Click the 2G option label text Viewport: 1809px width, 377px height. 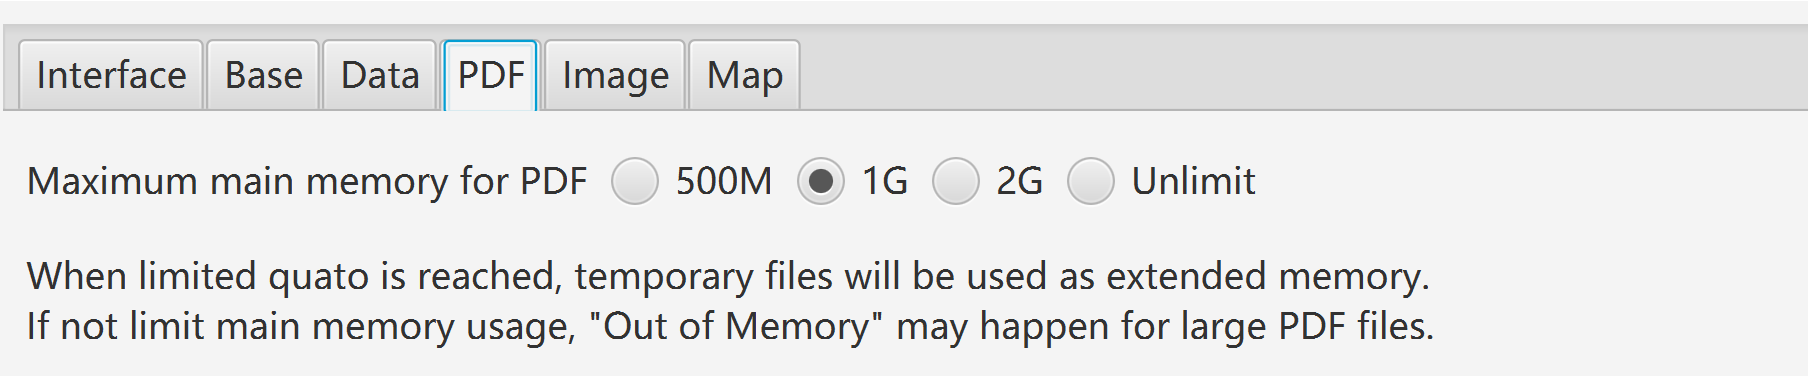pos(1020,181)
